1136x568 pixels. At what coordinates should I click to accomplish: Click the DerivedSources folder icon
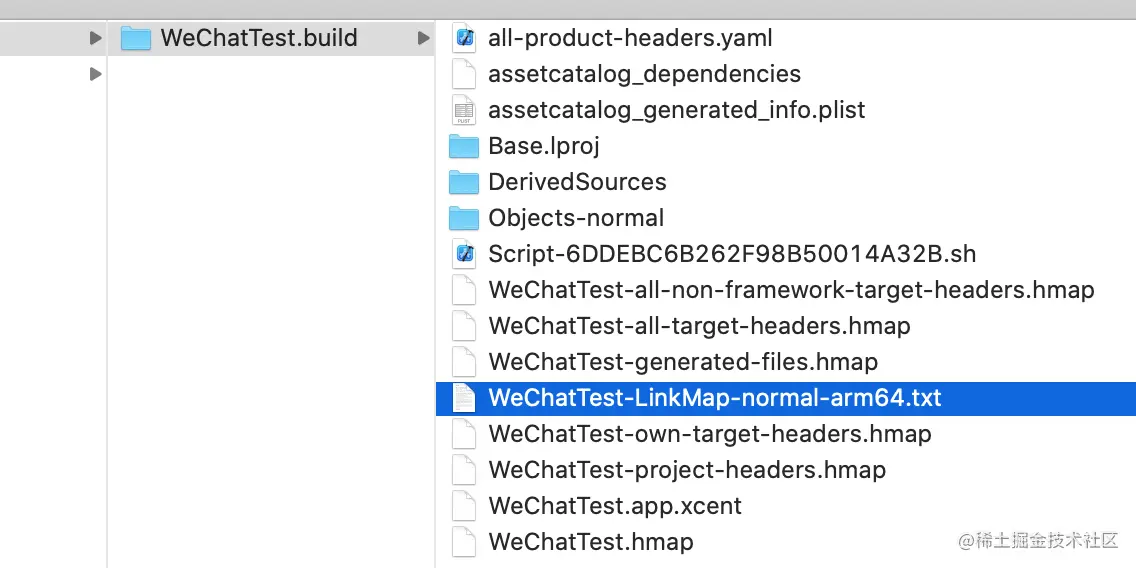pyautogui.click(x=464, y=182)
